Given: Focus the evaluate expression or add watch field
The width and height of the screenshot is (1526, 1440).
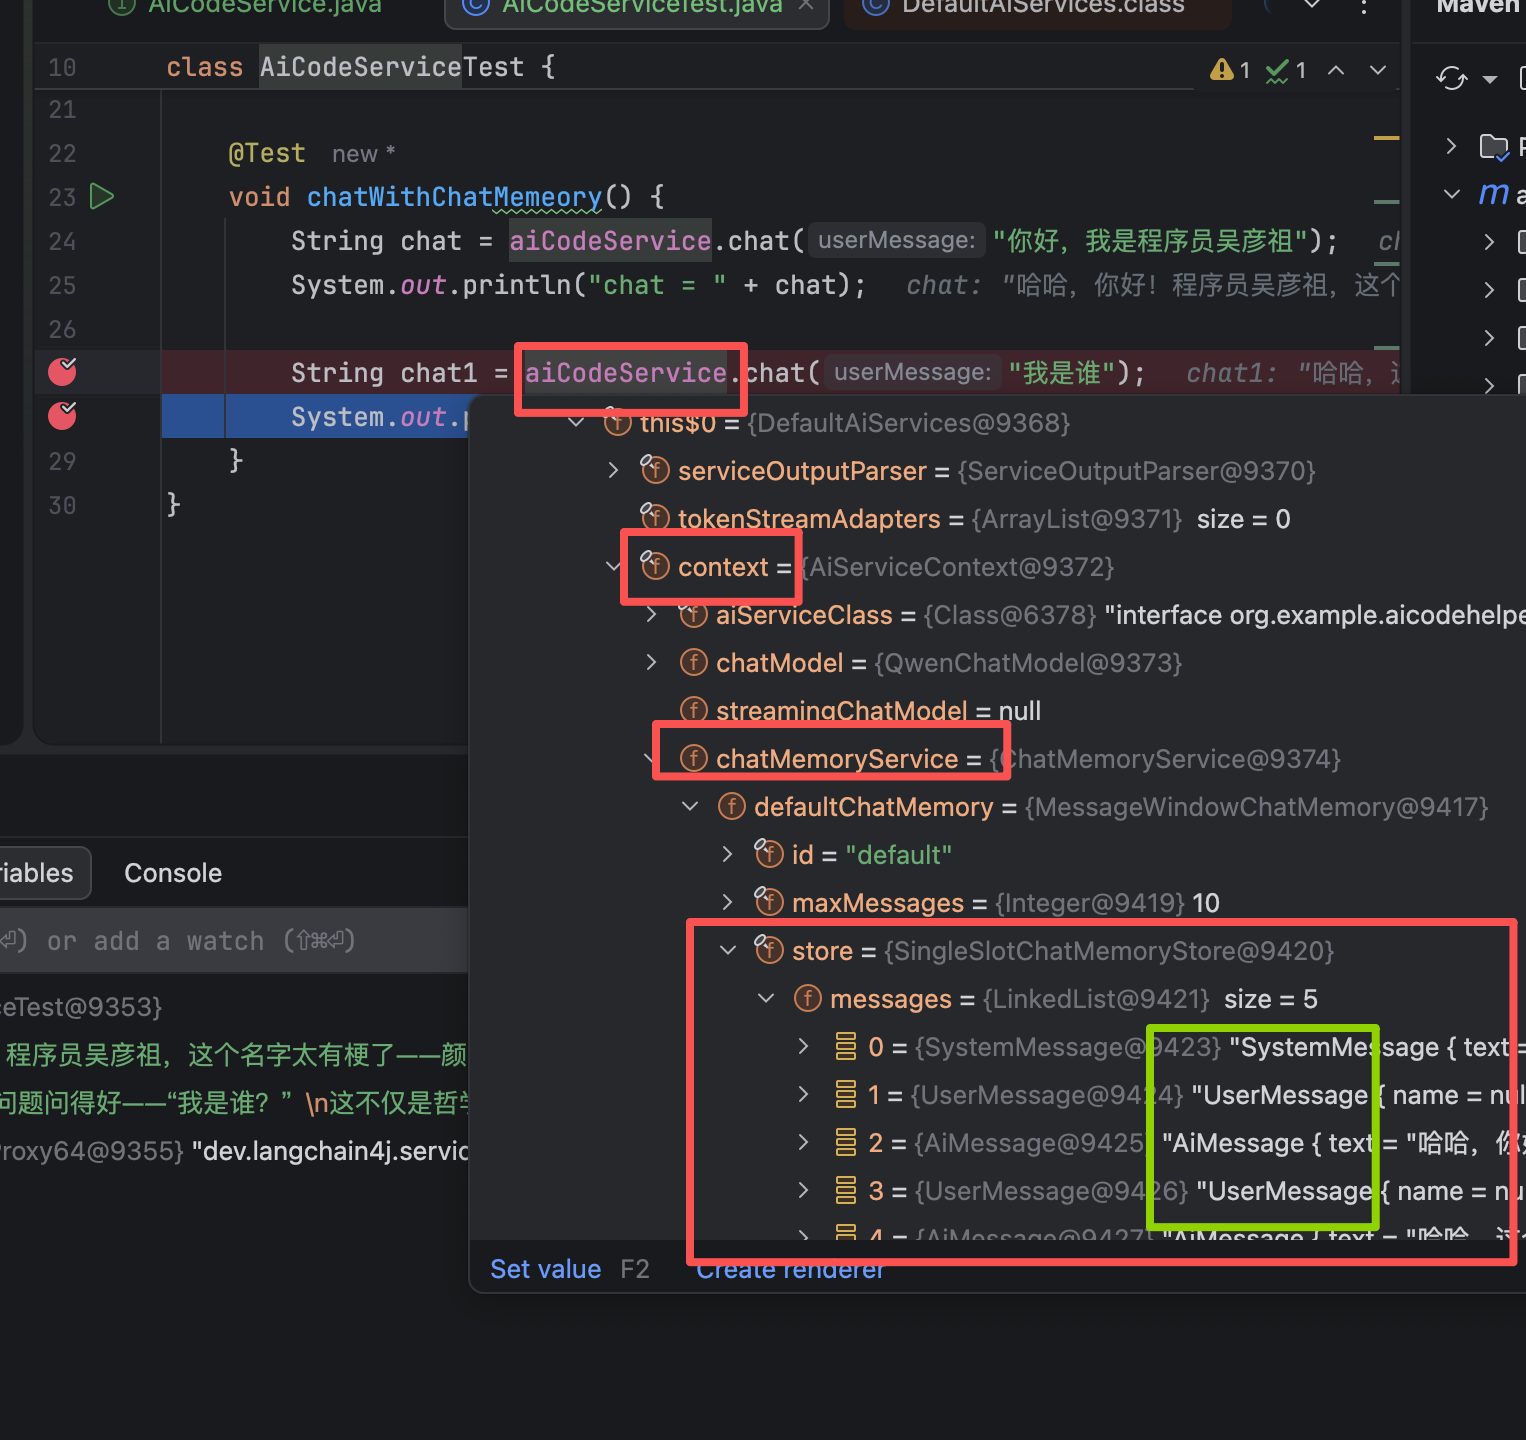Looking at the screenshot, I should tap(234, 941).
